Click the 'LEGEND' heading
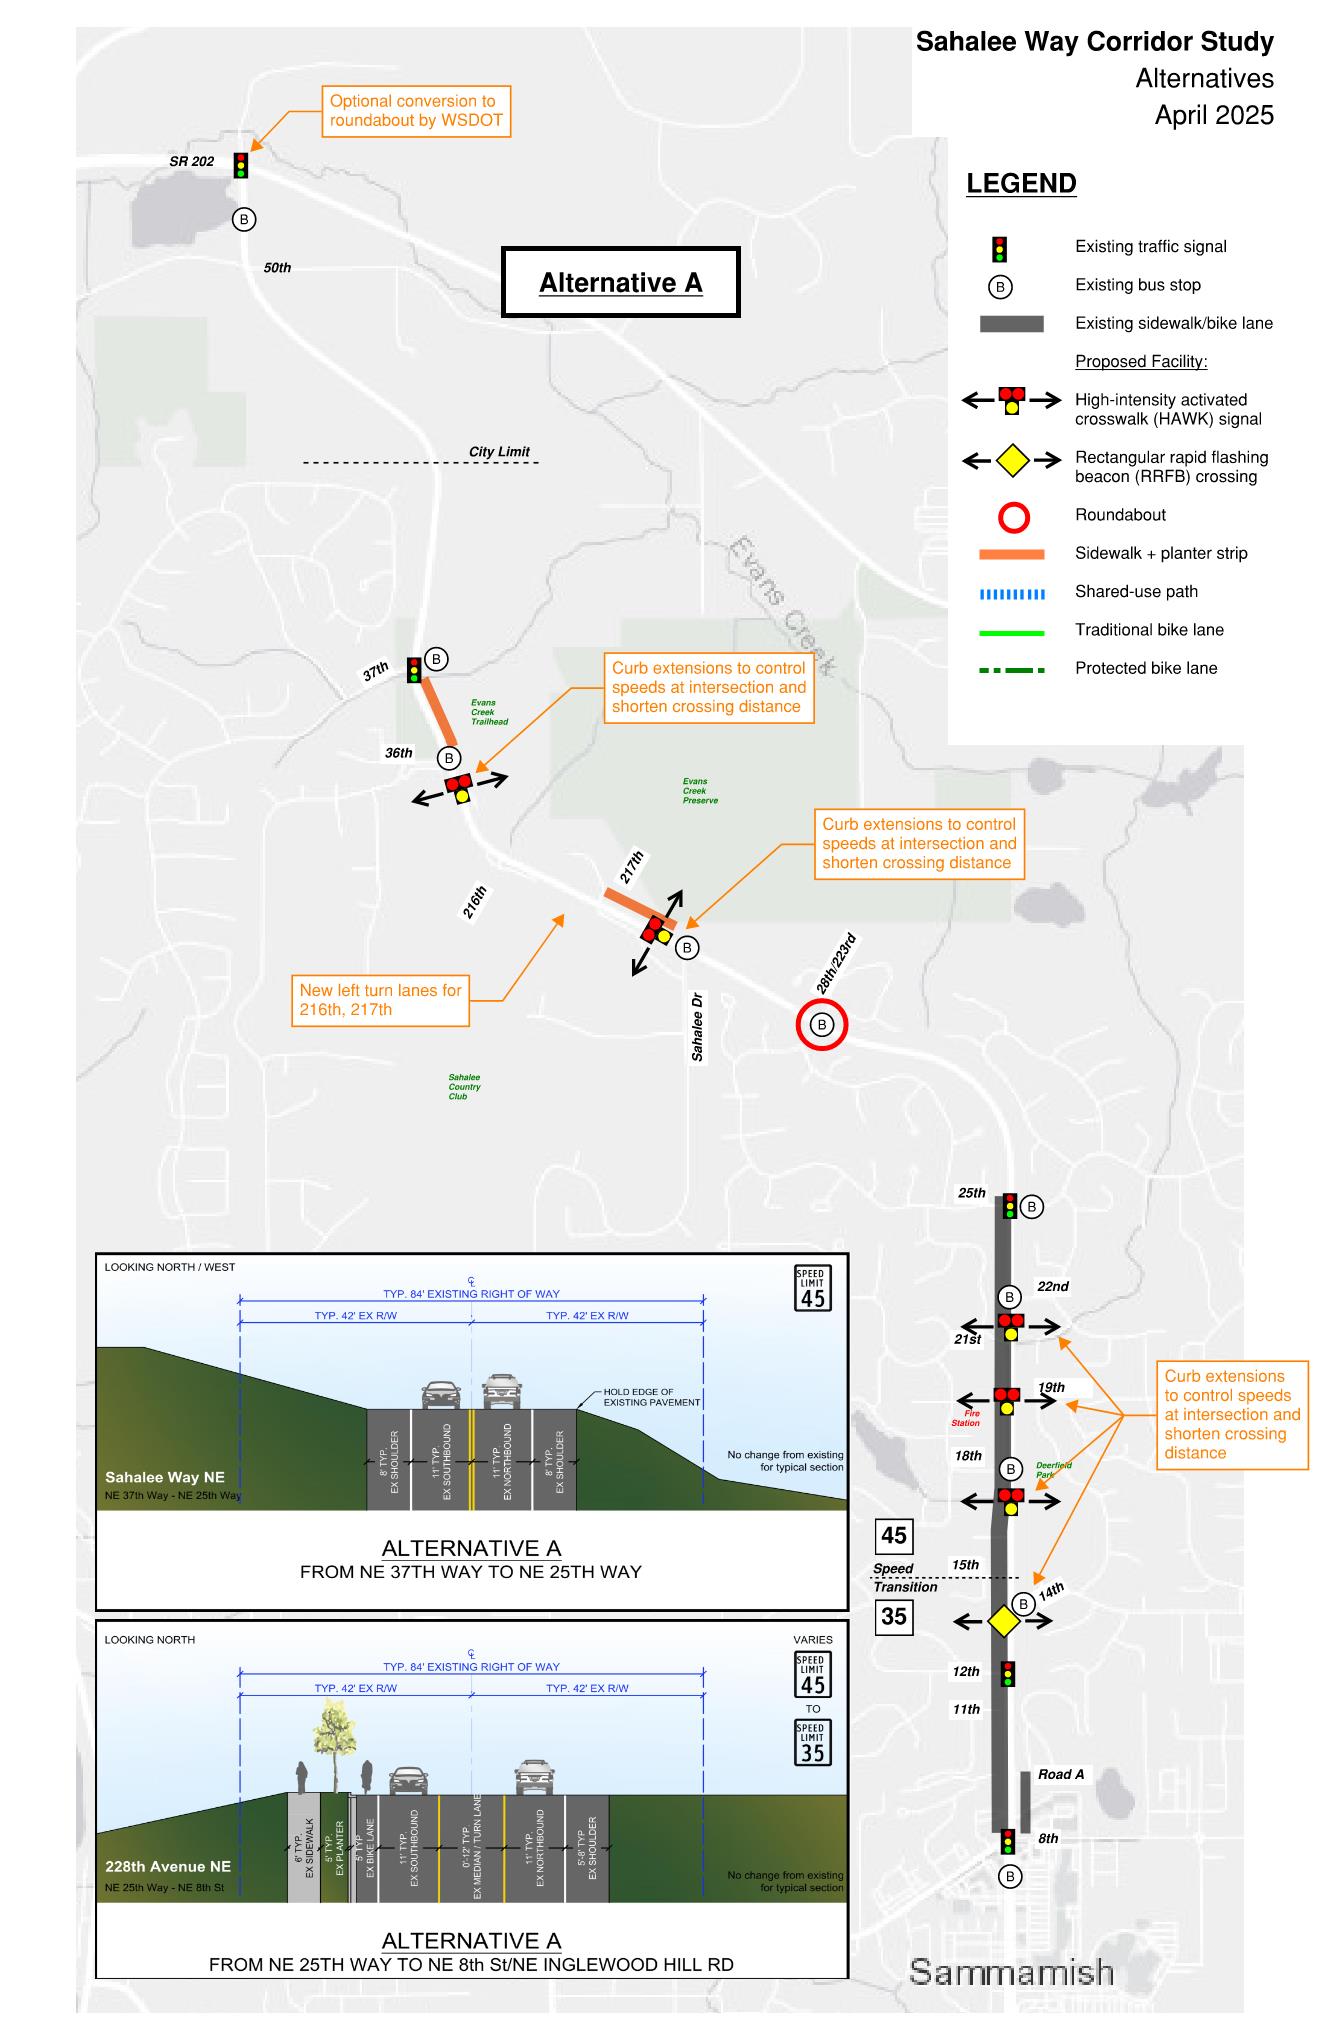Screen dimensions: 1320x2040 [1021, 184]
